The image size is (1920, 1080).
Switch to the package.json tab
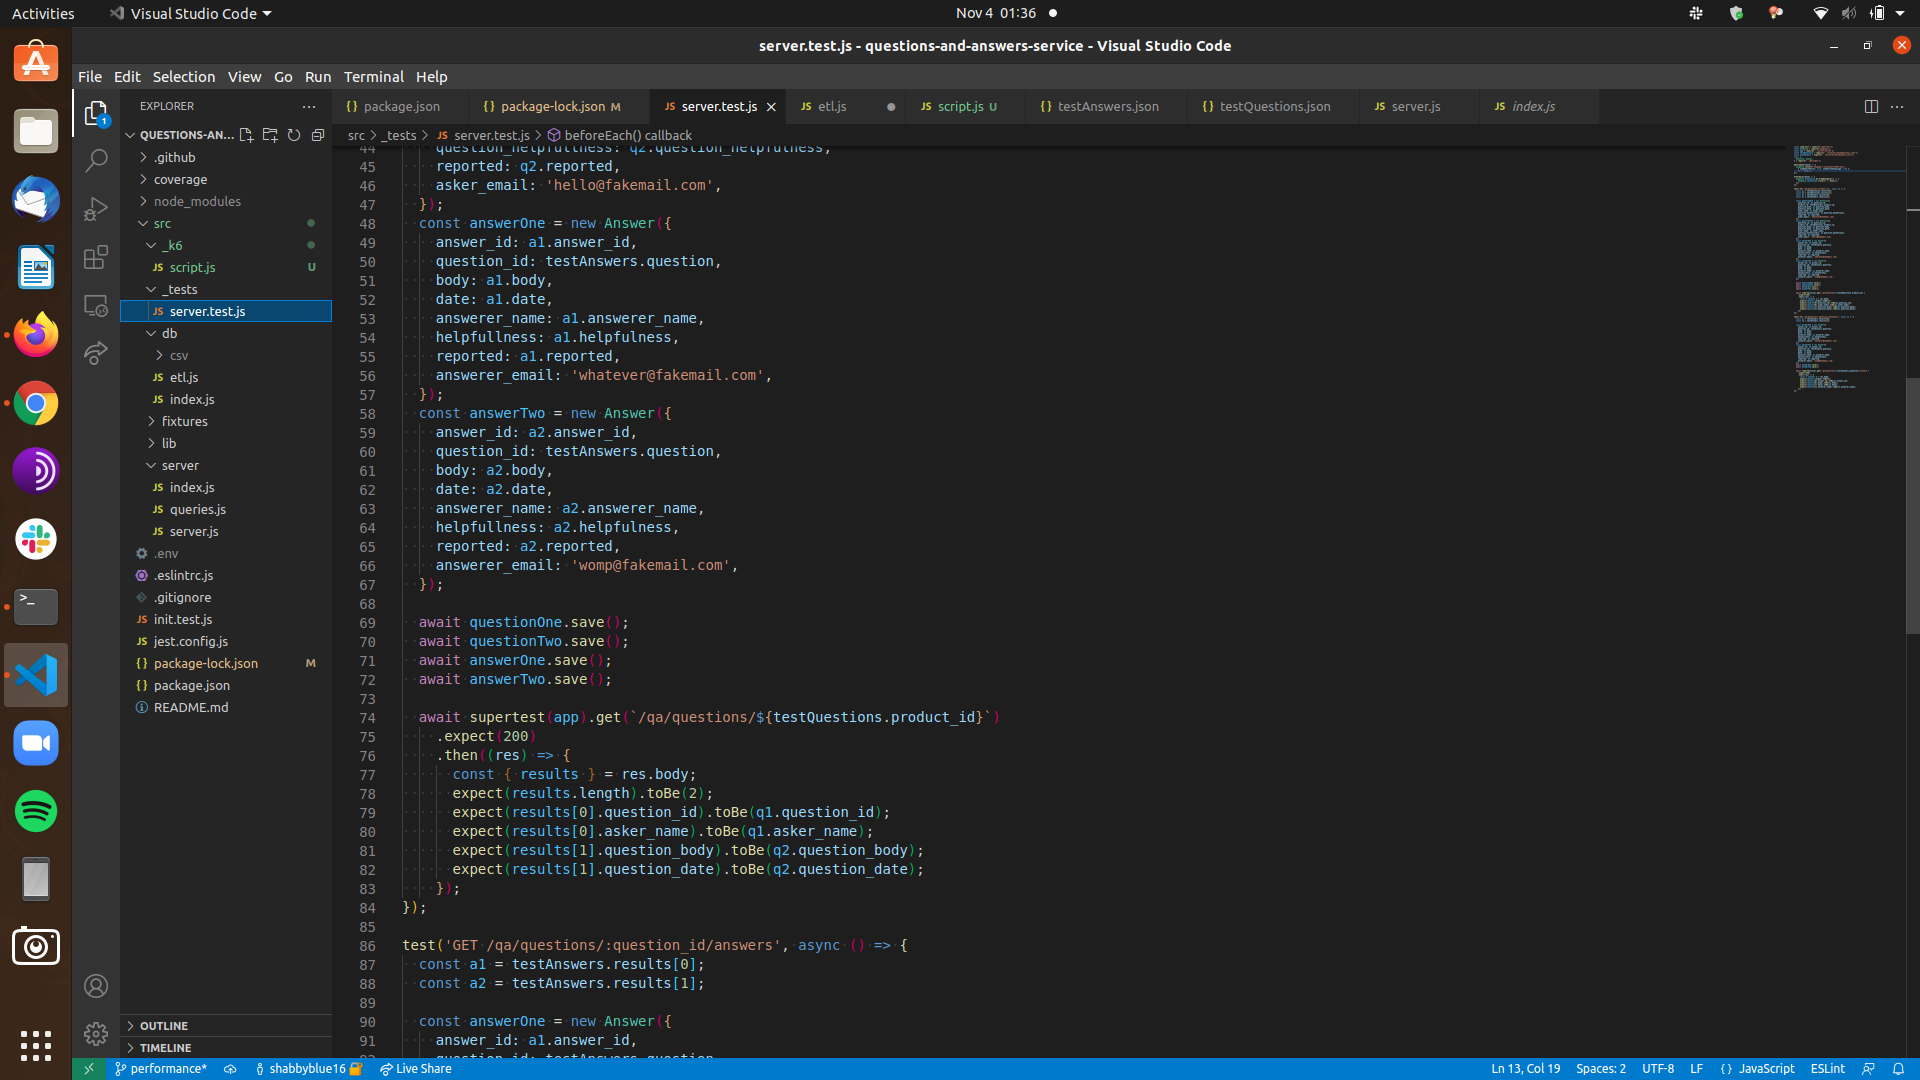tap(400, 106)
